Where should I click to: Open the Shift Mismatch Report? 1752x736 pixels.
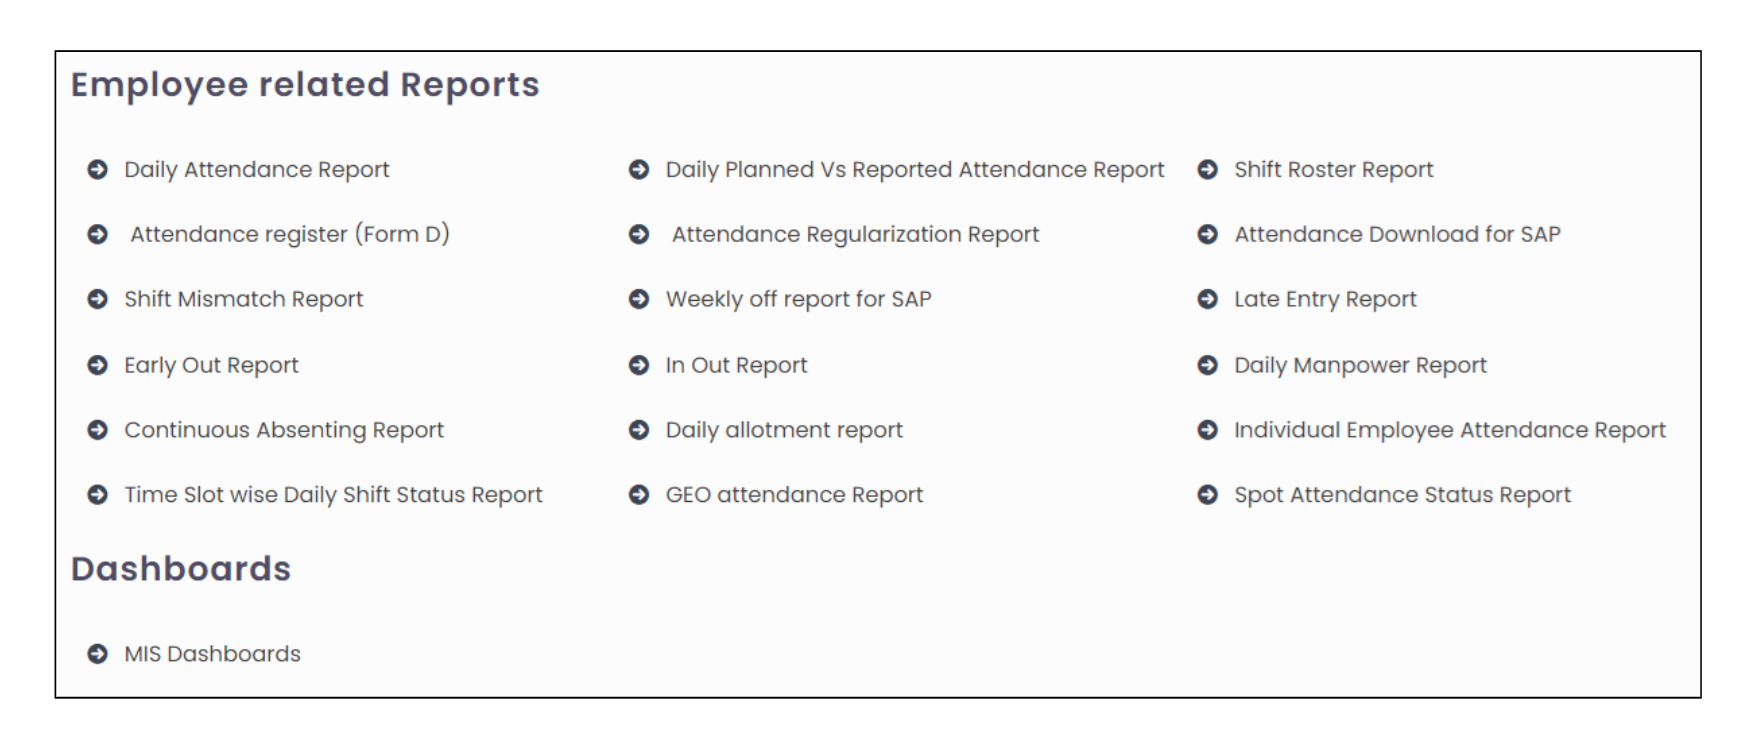[x=243, y=299]
